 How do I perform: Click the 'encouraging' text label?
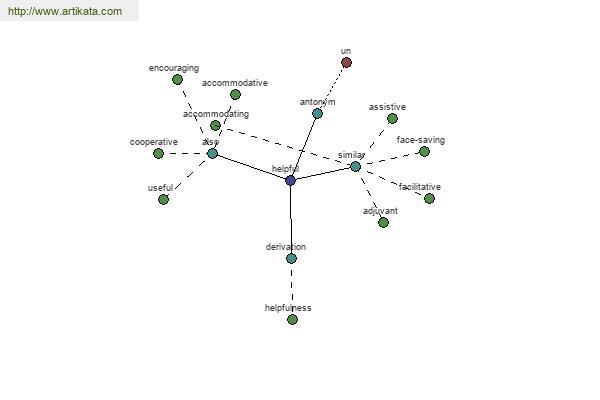point(174,68)
